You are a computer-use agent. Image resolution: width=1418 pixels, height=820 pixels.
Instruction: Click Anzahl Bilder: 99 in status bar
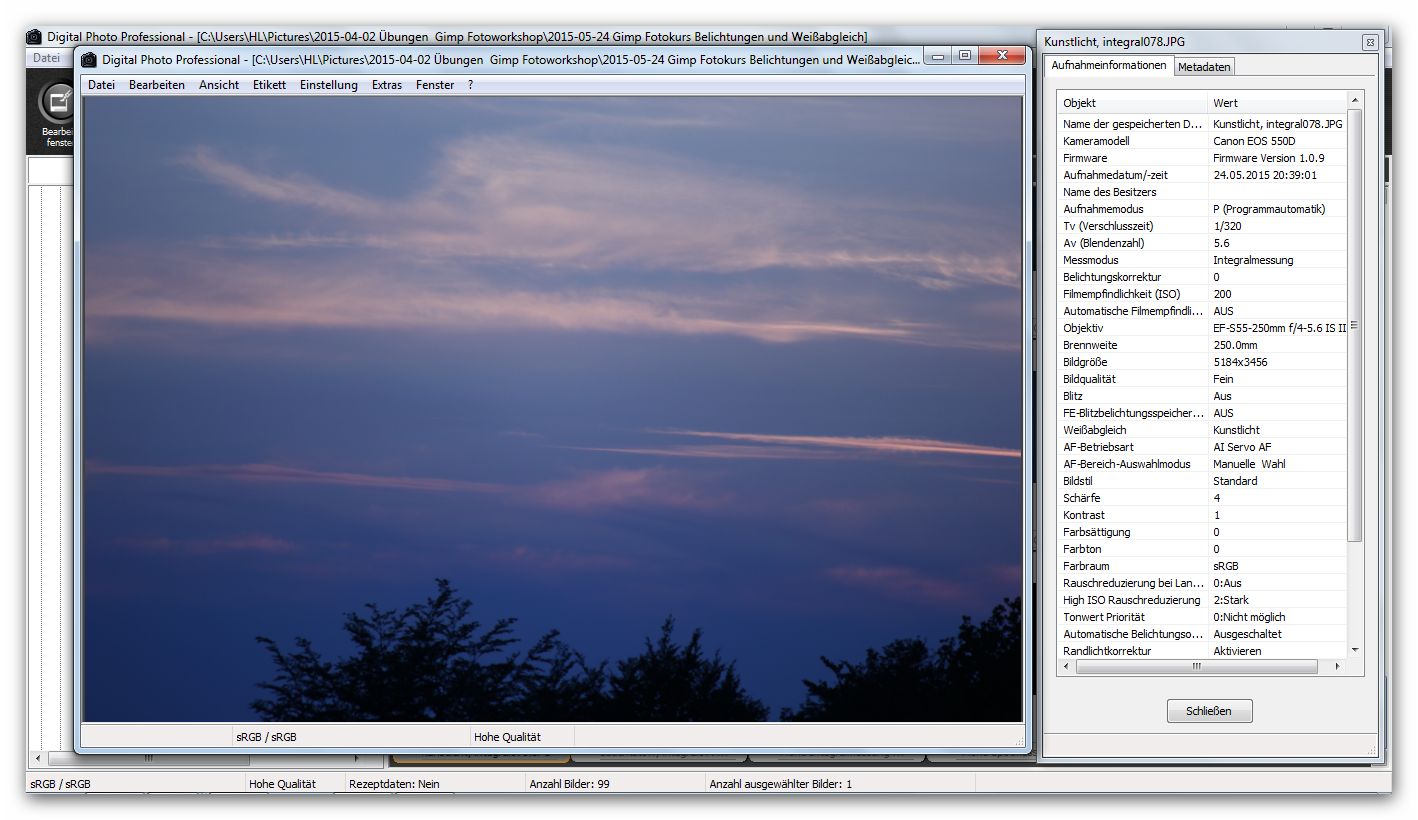click(569, 784)
